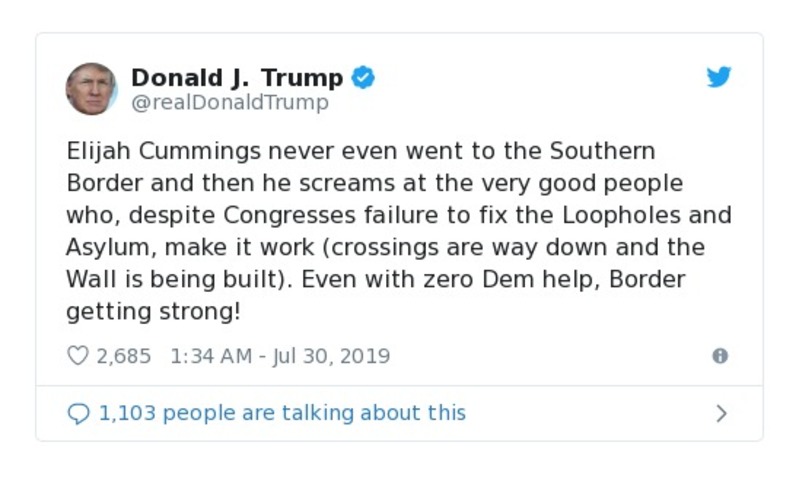The image size is (799, 490).
Task: Click the Twitter info icon
Action: [x=719, y=356]
